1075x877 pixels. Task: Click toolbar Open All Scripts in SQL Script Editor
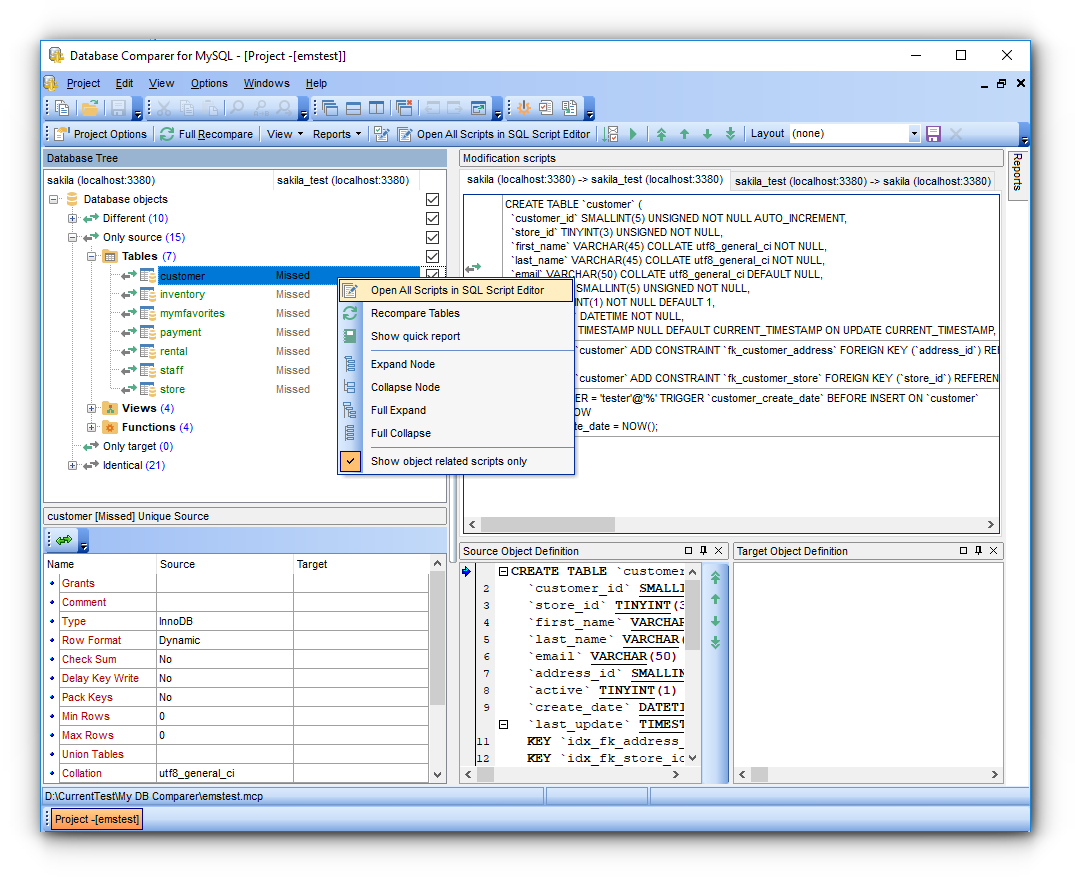494,134
